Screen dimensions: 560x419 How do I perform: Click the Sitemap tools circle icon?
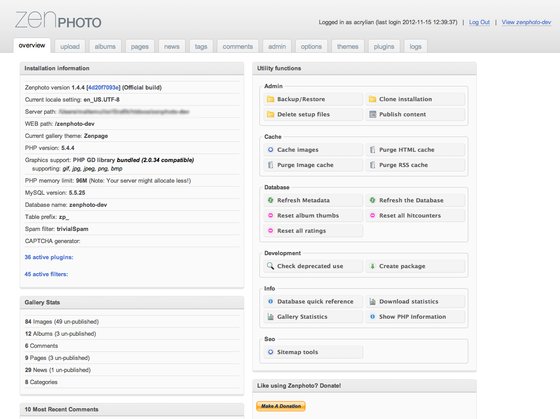[x=270, y=352]
